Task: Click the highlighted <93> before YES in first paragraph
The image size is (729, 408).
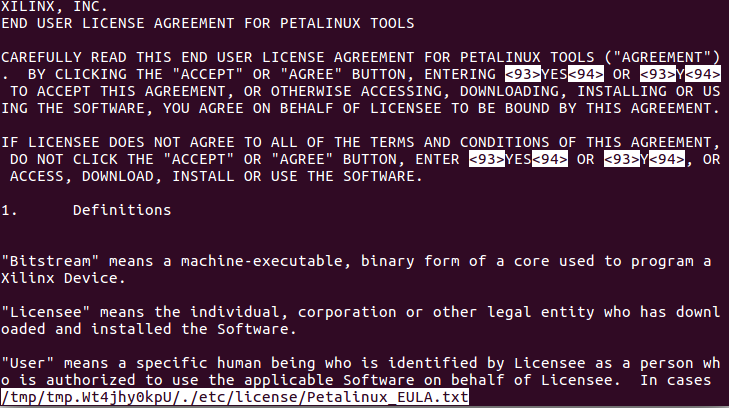Action: [x=523, y=74]
